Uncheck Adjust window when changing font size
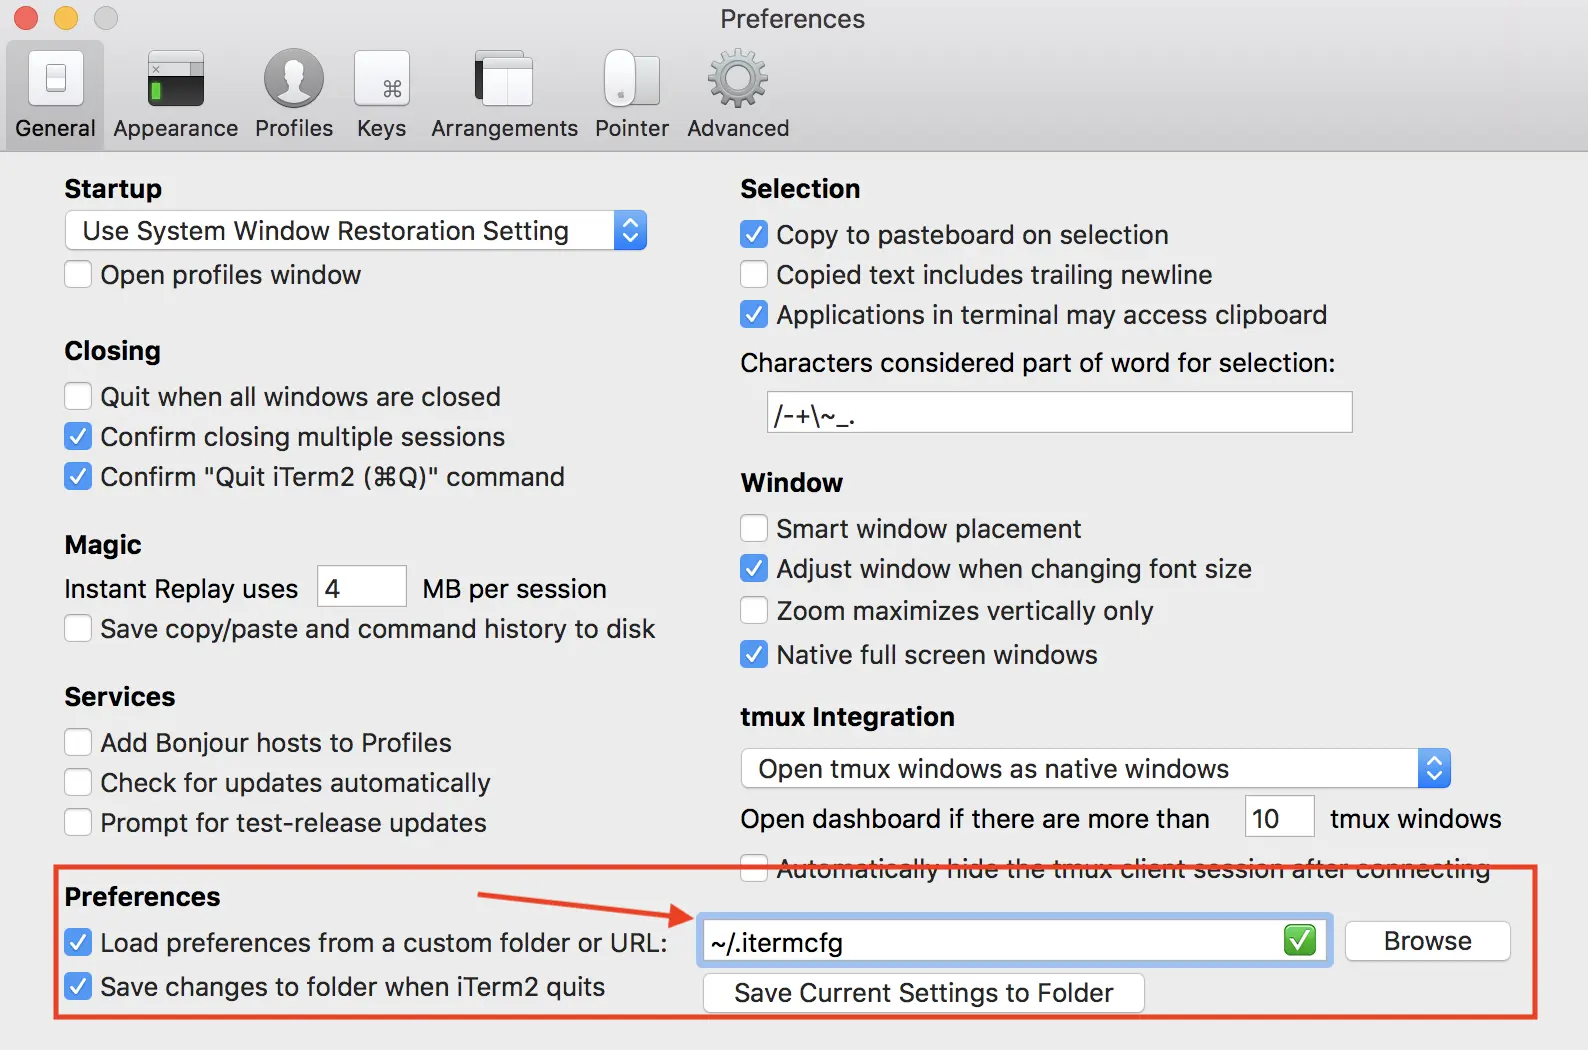This screenshot has height=1050, width=1588. (754, 568)
